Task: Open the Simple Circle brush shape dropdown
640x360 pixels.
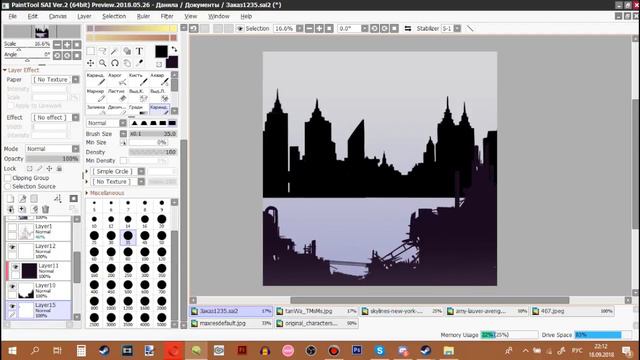Action: coord(118,171)
